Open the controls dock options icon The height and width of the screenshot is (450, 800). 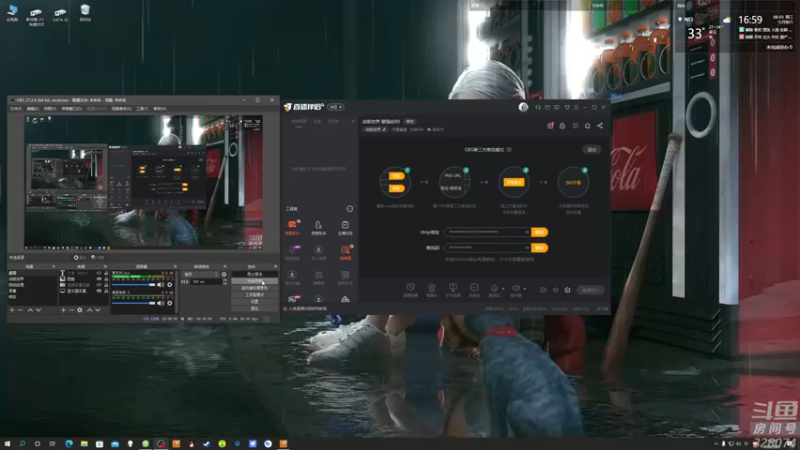[x=275, y=266]
